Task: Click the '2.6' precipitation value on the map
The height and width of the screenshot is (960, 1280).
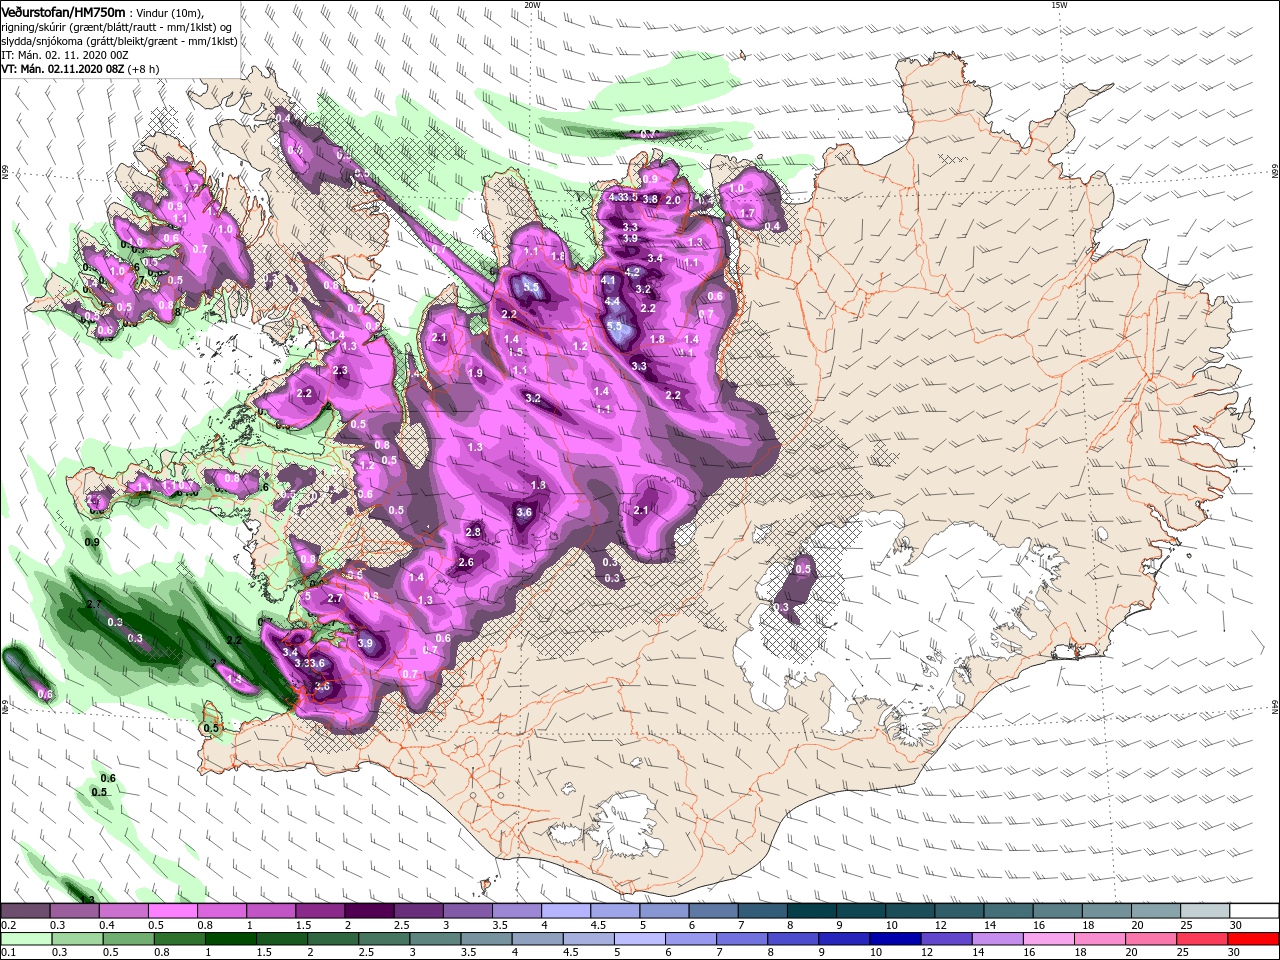Action: [x=466, y=562]
